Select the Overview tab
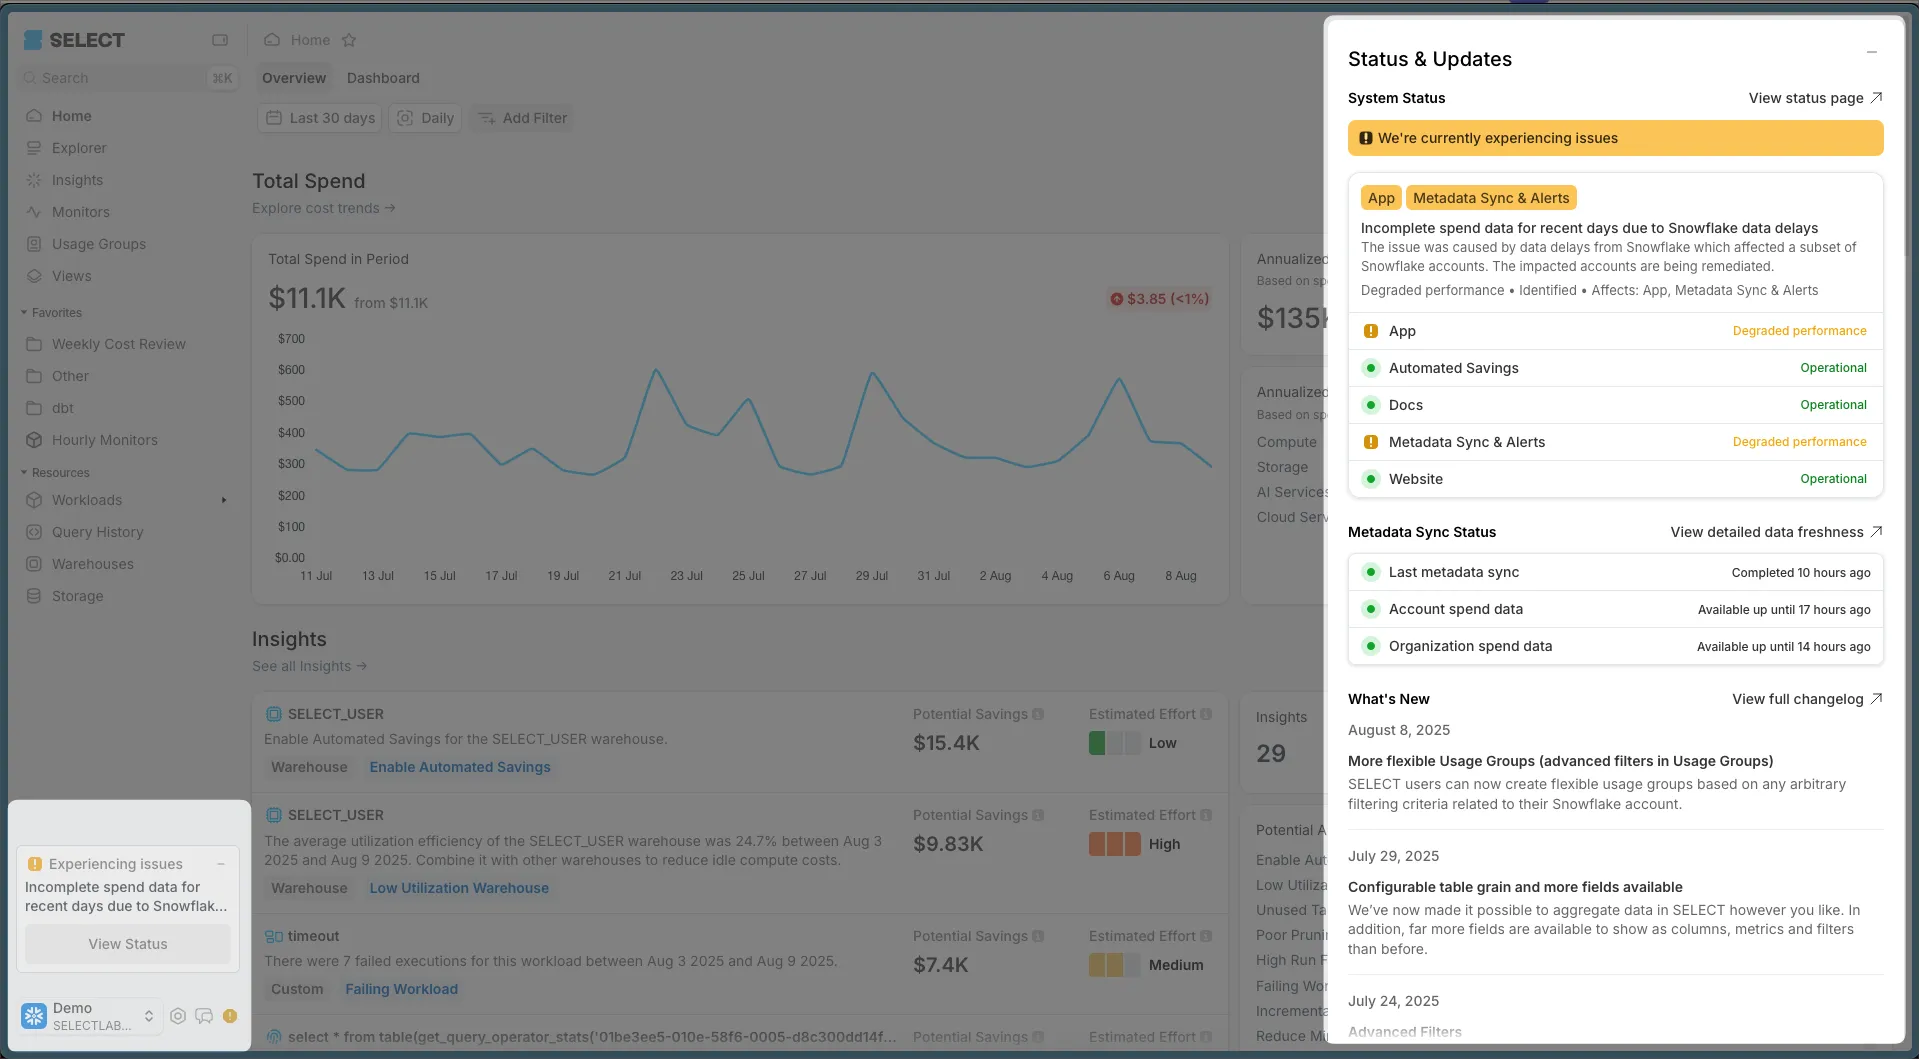1919x1059 pixels. (294, 78)
